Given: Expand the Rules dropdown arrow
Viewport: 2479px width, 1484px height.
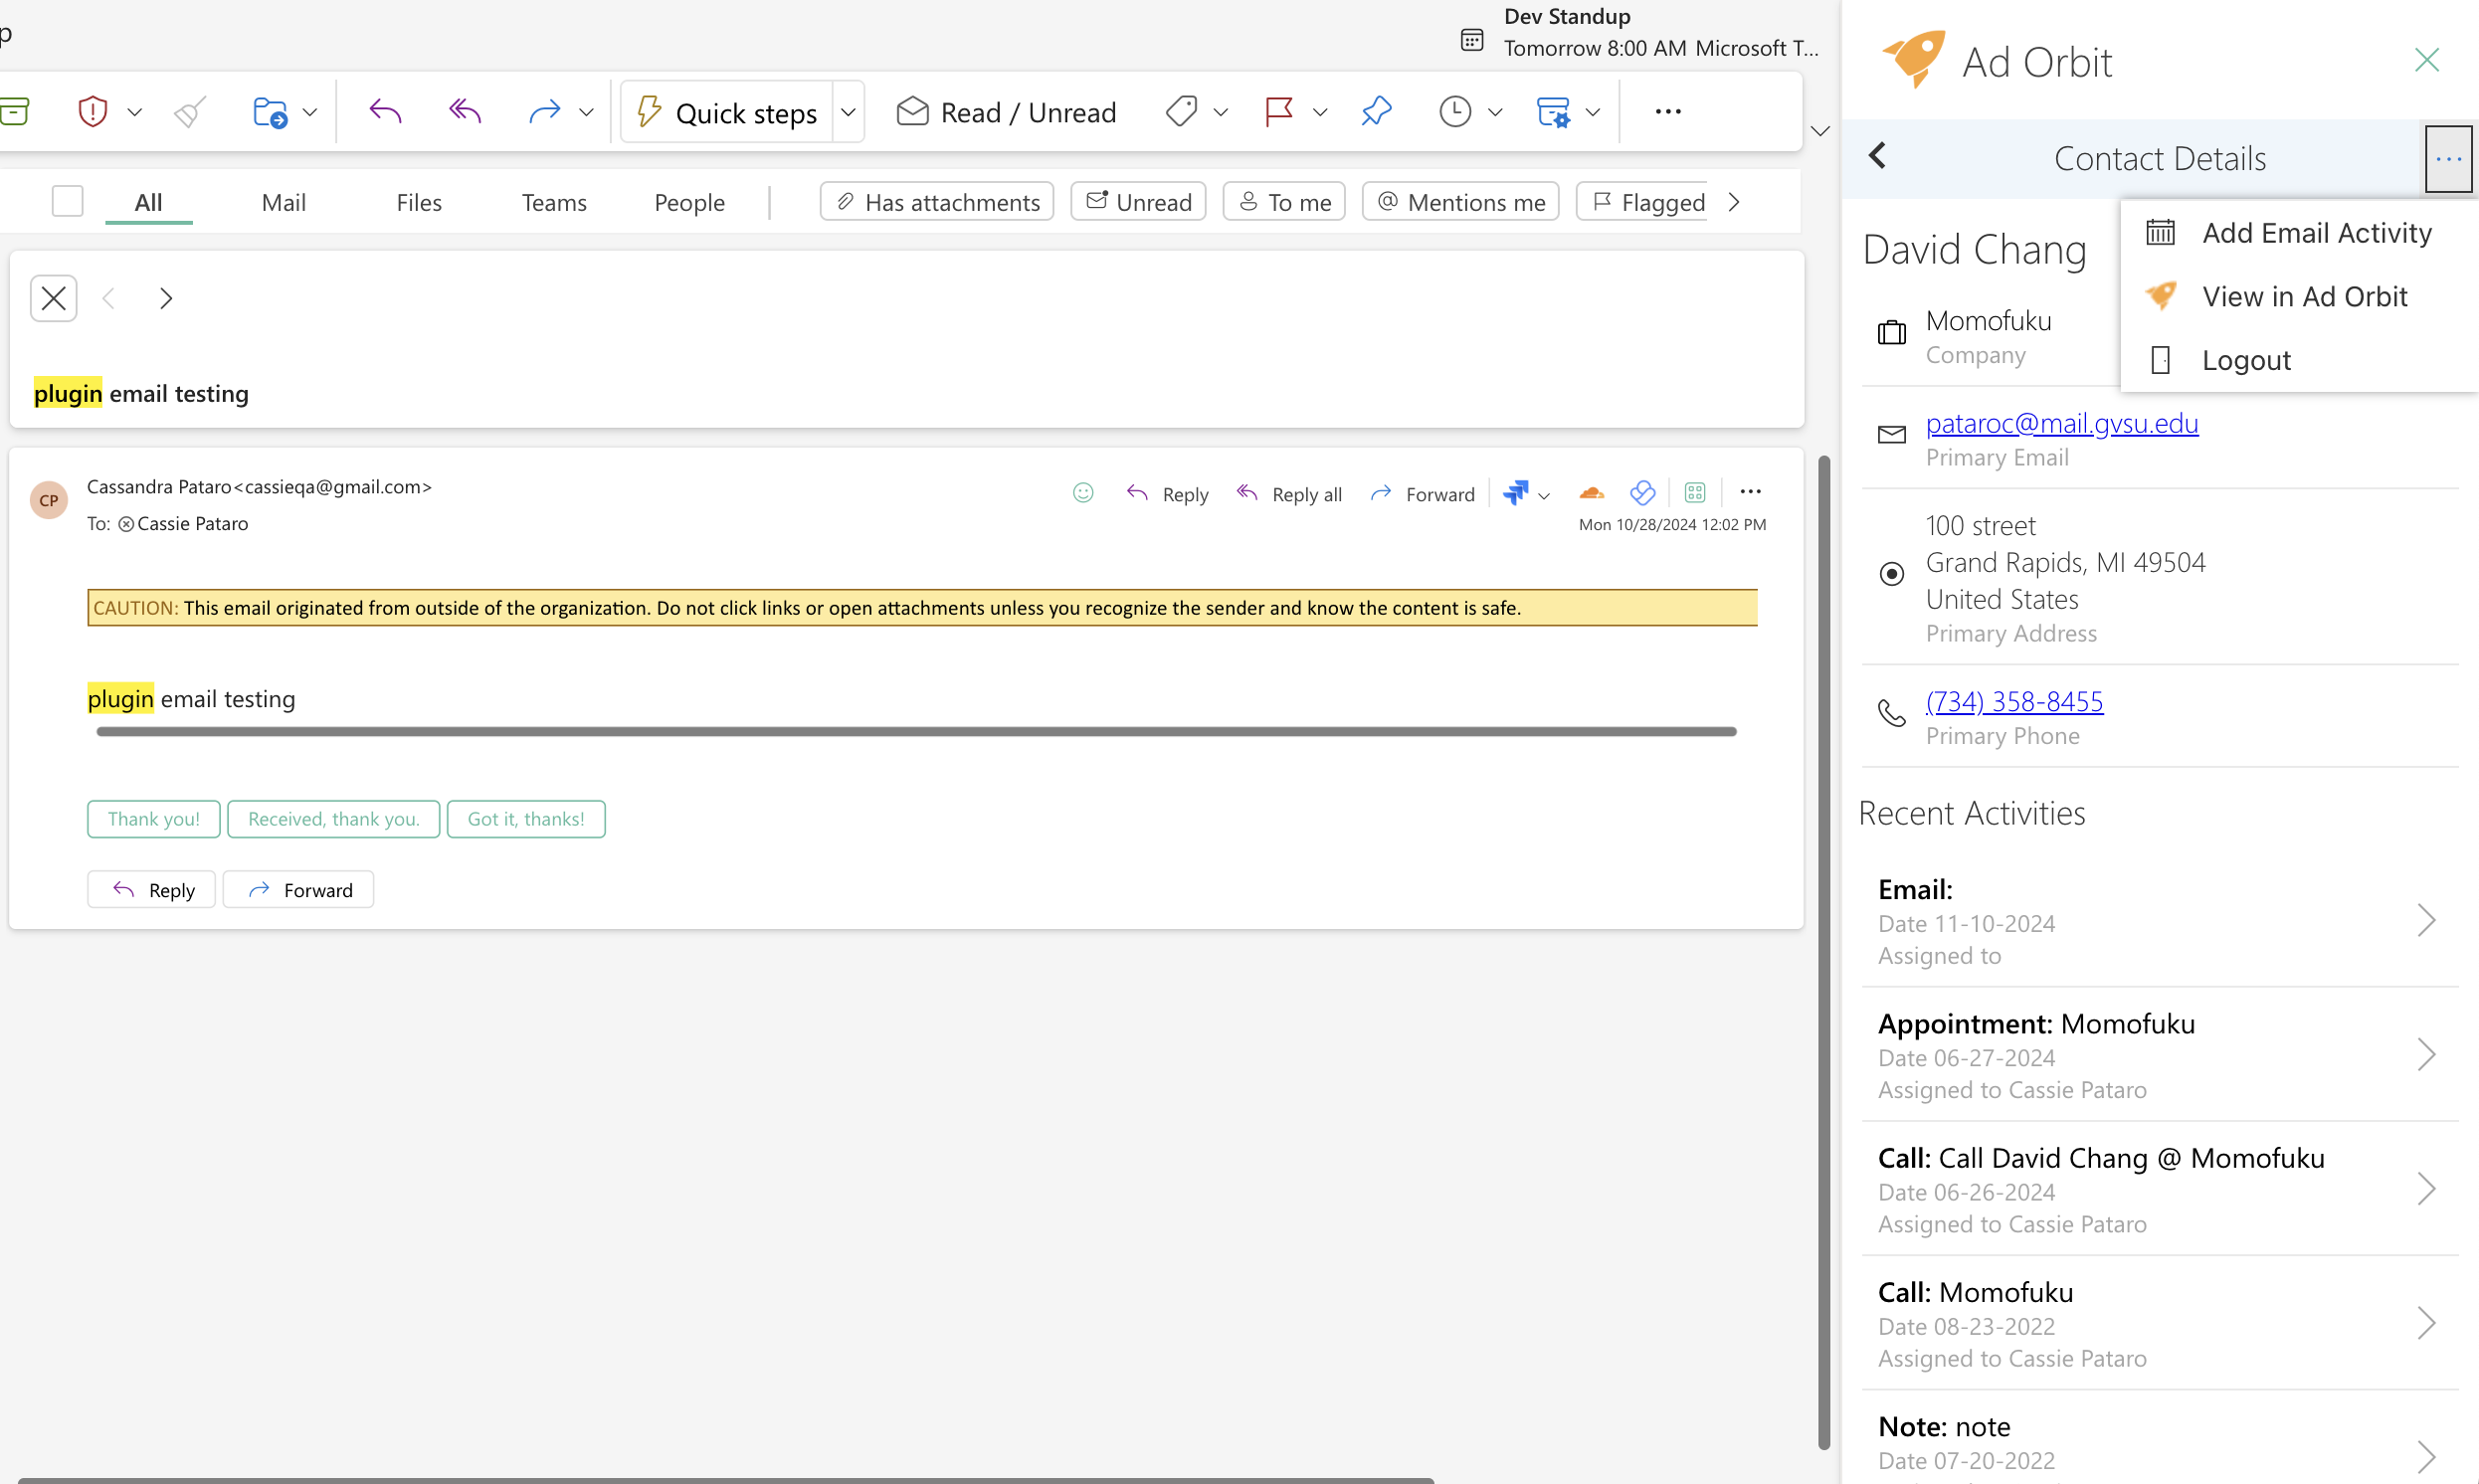Looking at the screenshot, I should [x=1592, y=112].
